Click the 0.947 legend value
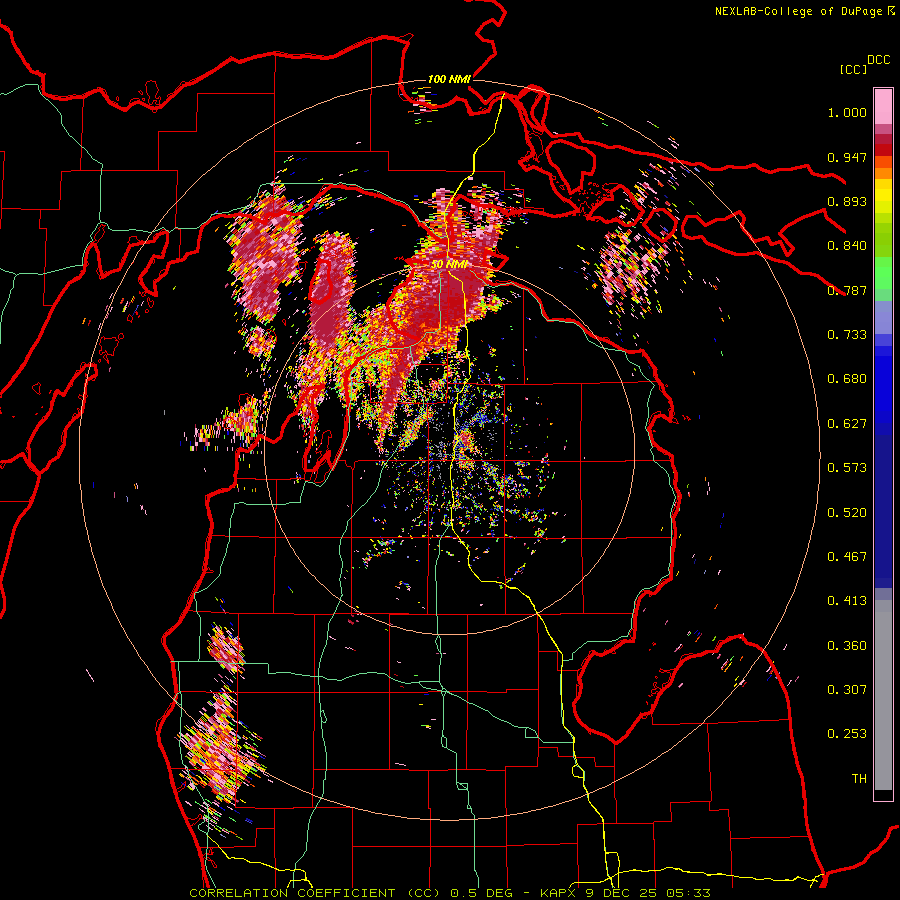The height and width of the screenshot is (900, 900). coord(847,157)
